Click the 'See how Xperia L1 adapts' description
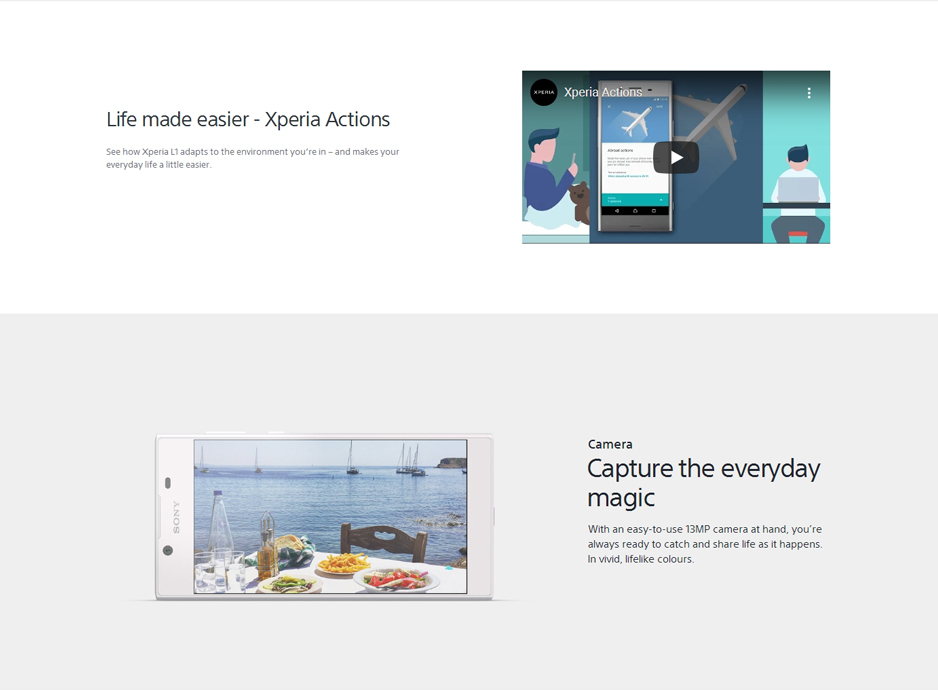Screen dimensions: 938x690 tap(252, 158)
